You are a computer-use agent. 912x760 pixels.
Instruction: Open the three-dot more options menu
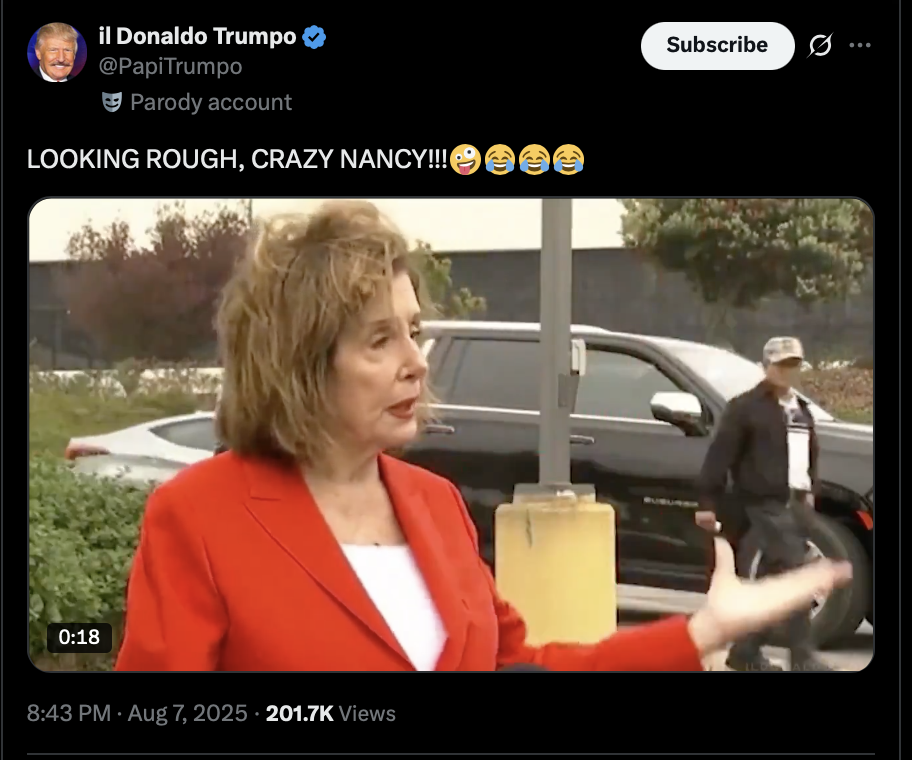click(860, 45)
